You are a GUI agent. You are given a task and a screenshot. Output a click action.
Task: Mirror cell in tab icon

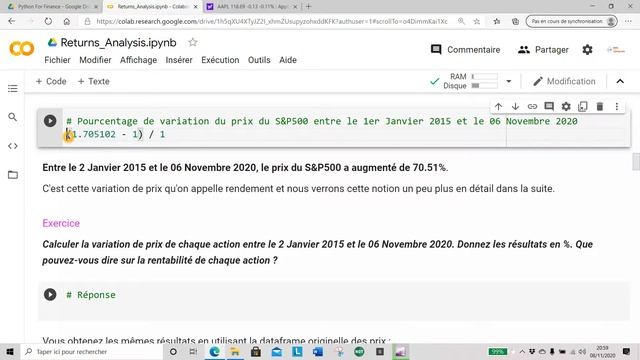[583, 107]
